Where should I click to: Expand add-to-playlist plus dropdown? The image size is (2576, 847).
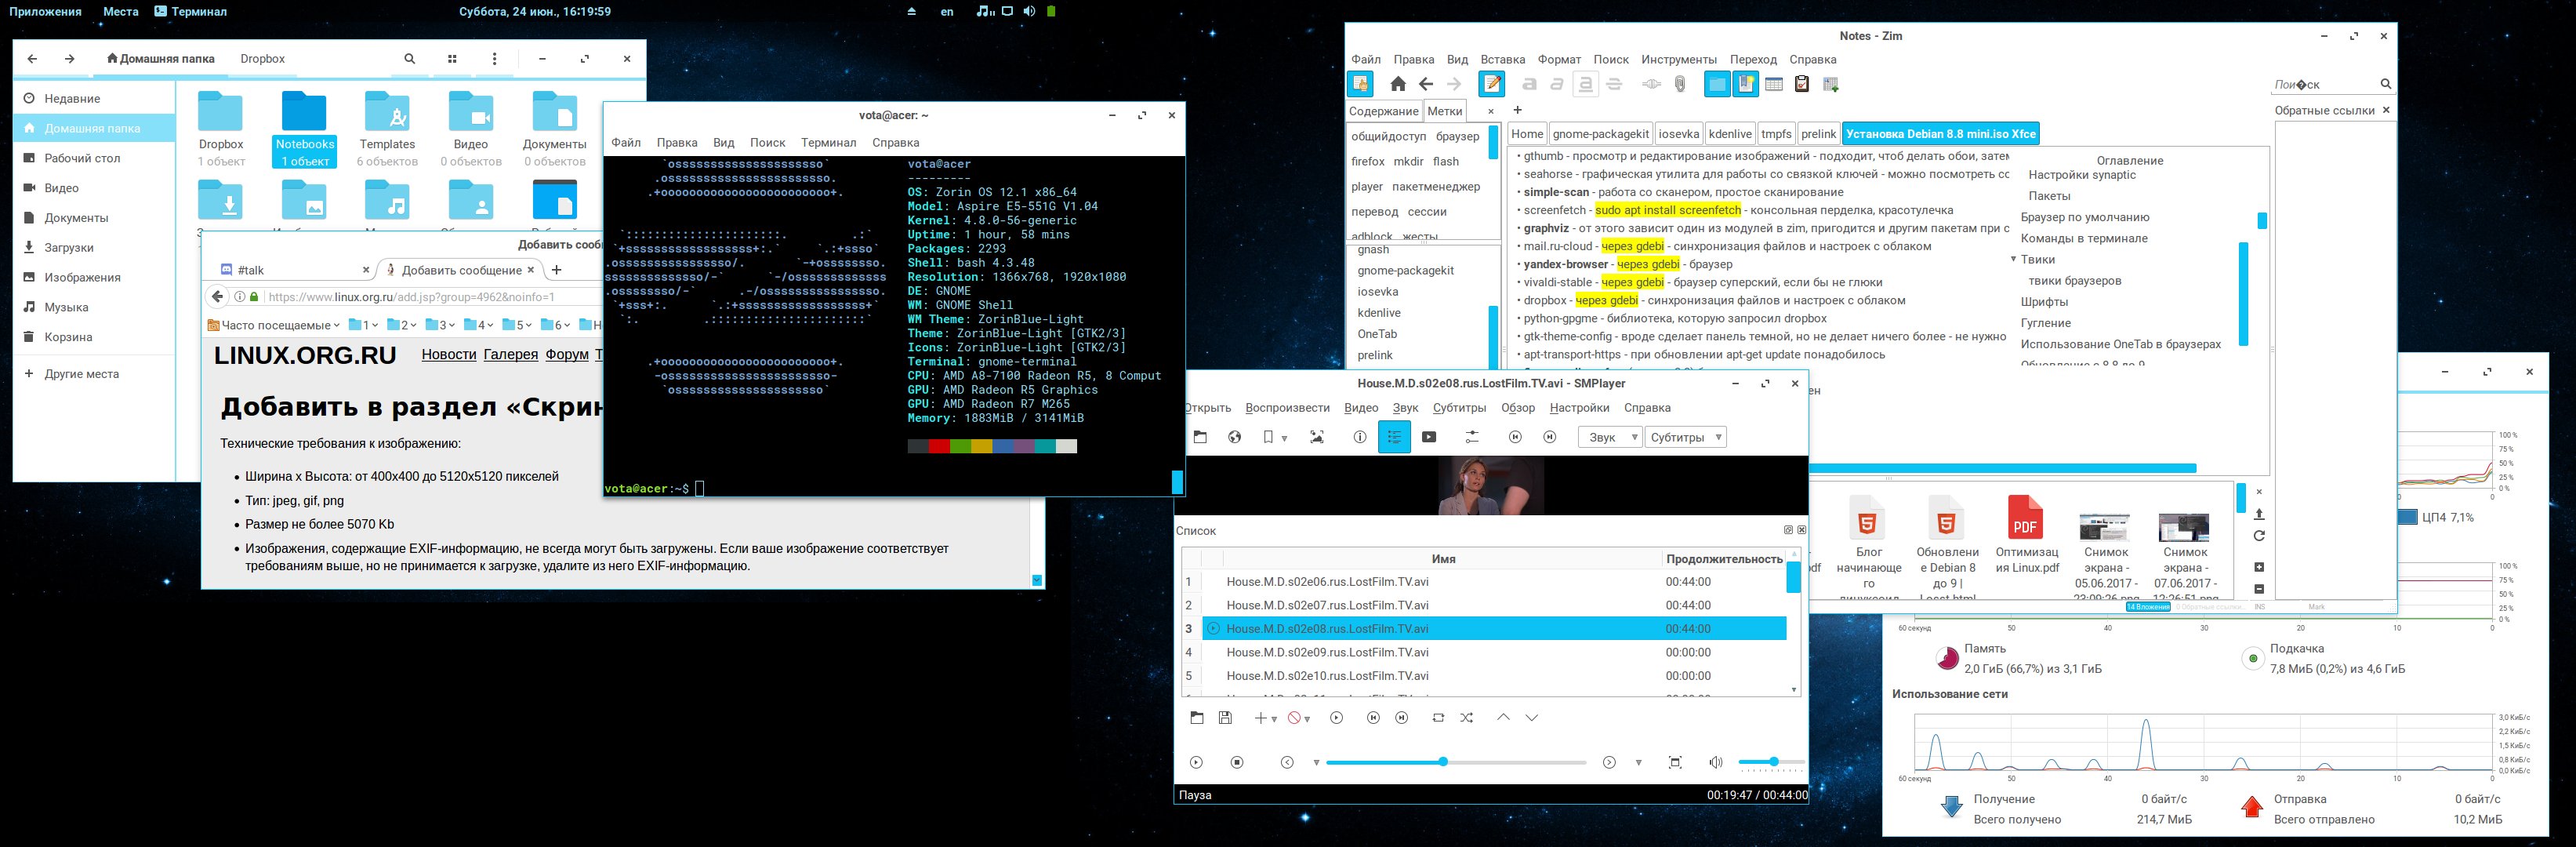pos(1274,719)
